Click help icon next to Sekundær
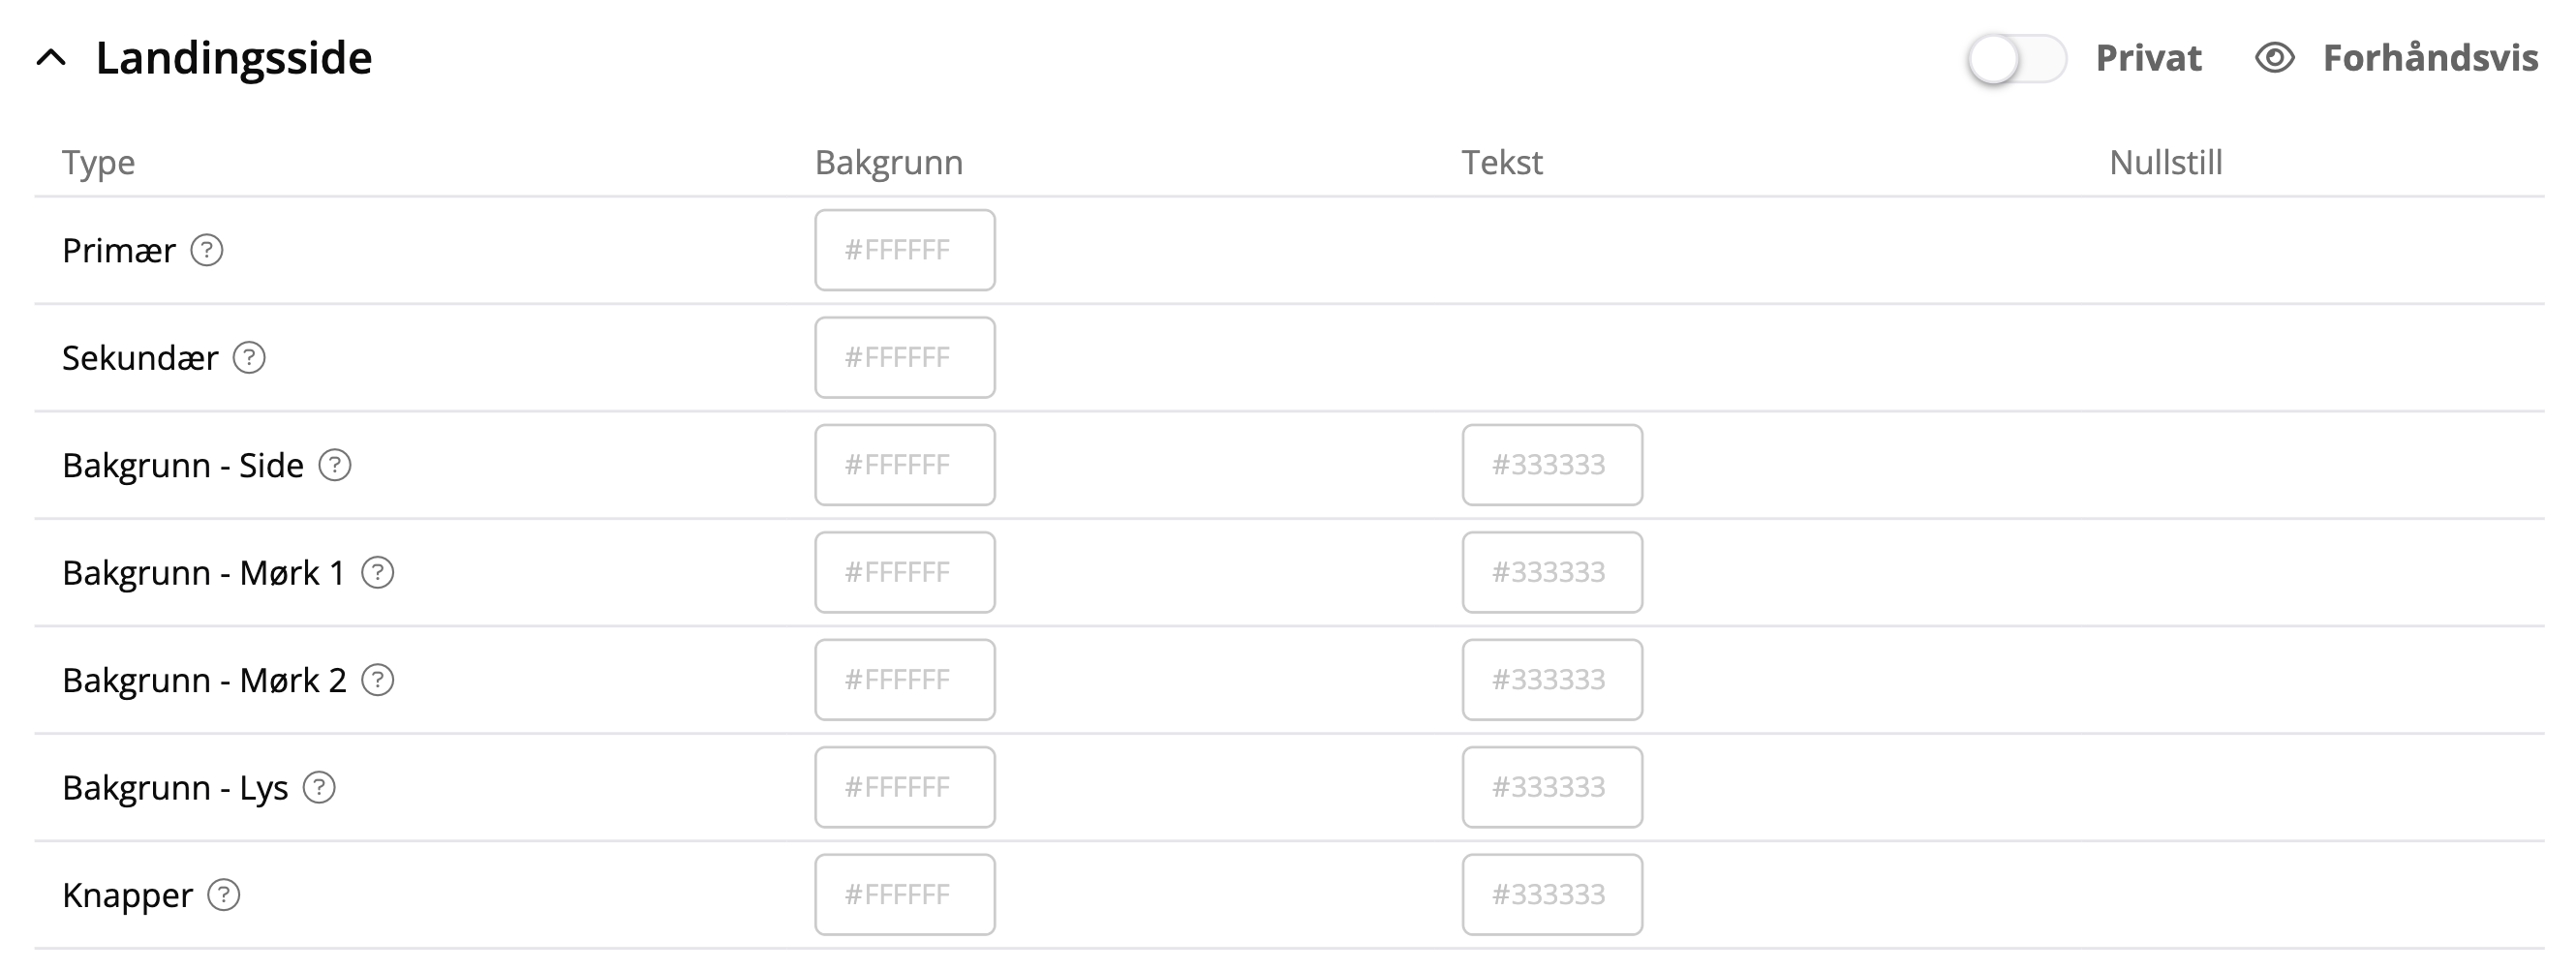The height and width of the screenshot is (970, 2576). click(249, 358)
